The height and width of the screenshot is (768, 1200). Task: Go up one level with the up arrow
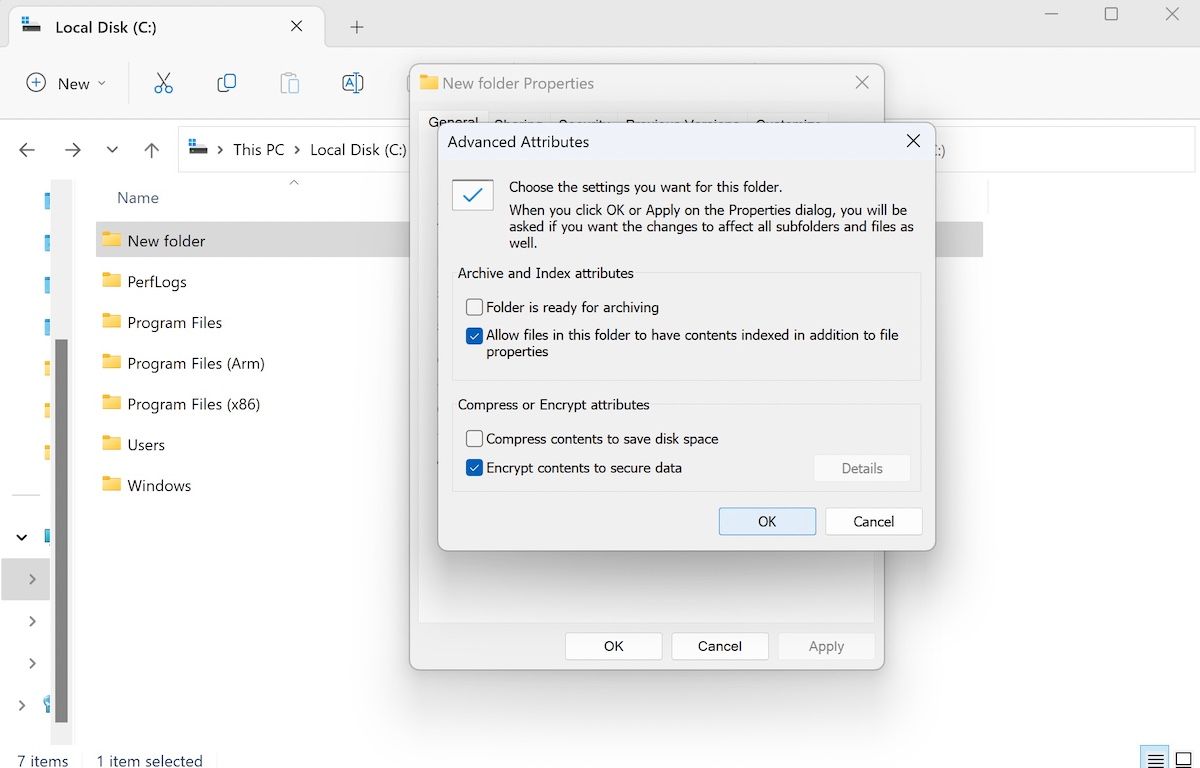tap(151, 150)
